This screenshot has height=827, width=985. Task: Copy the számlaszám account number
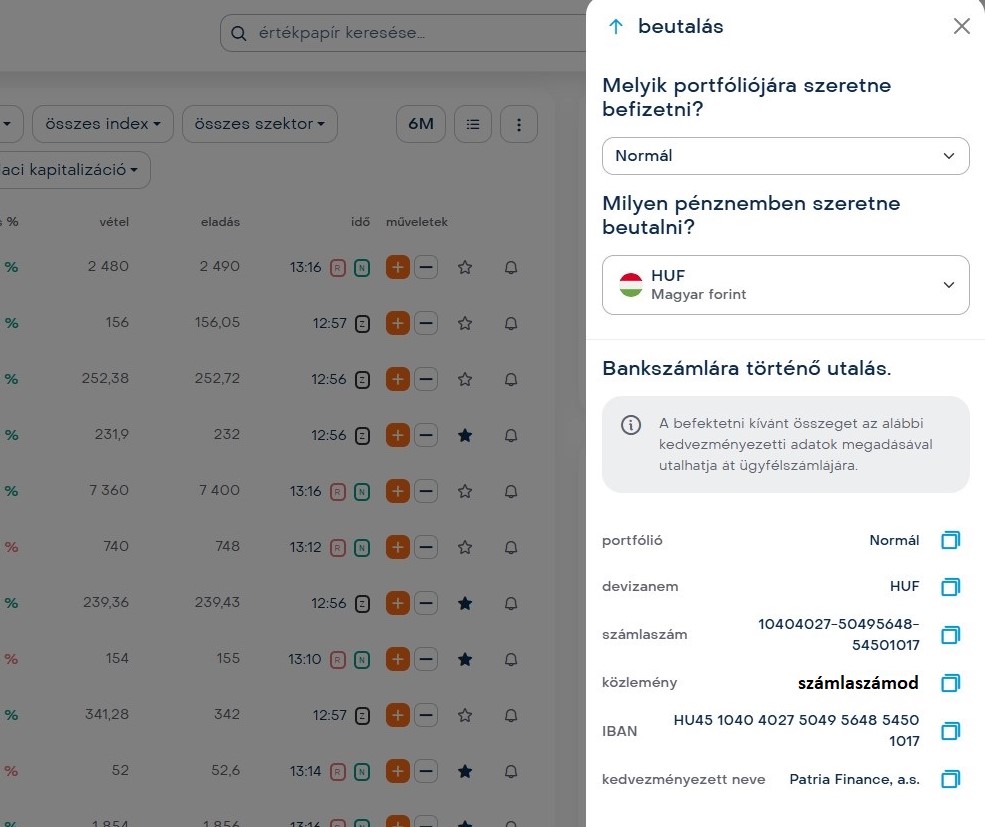pyautogui.click(x=950, y=634)
